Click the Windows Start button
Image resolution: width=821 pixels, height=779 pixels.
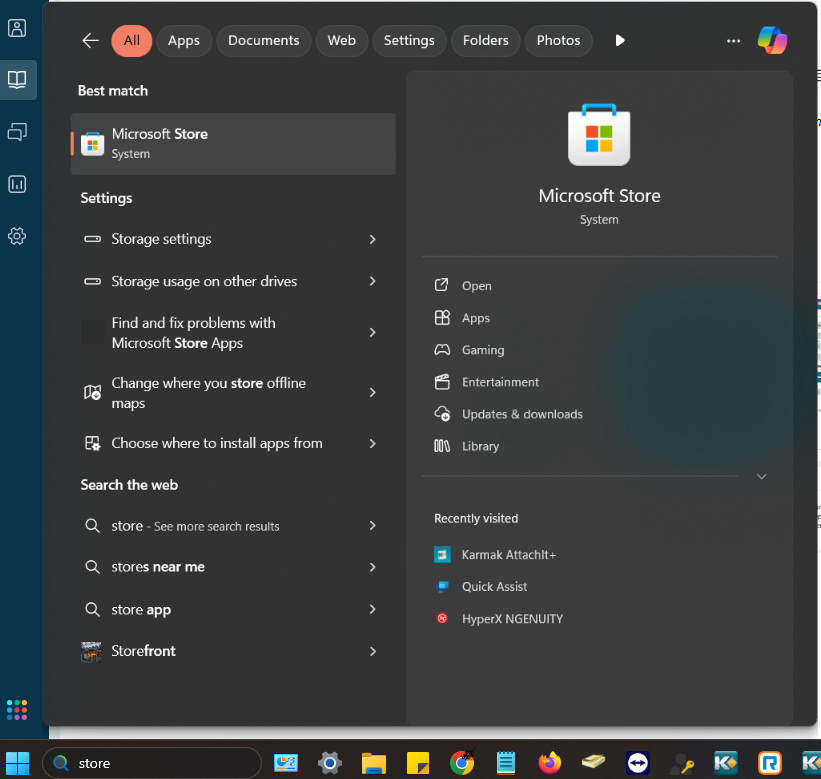(17, 763)
